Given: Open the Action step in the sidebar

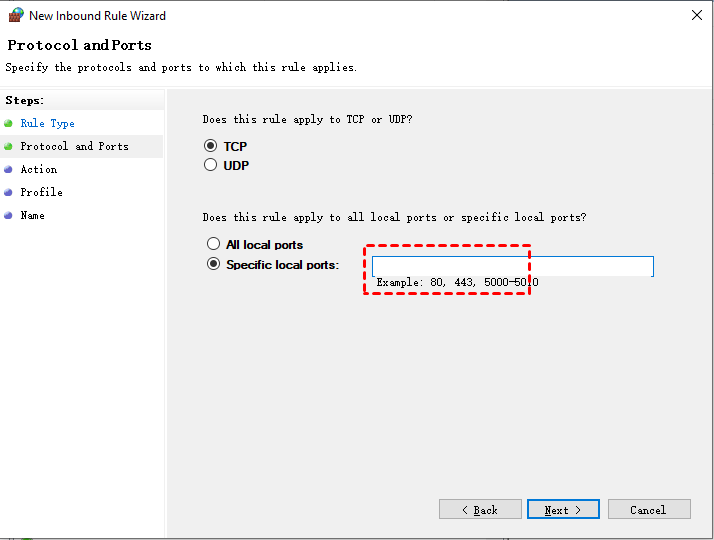Looking at the screenshot, I should (x=38, y=170).
